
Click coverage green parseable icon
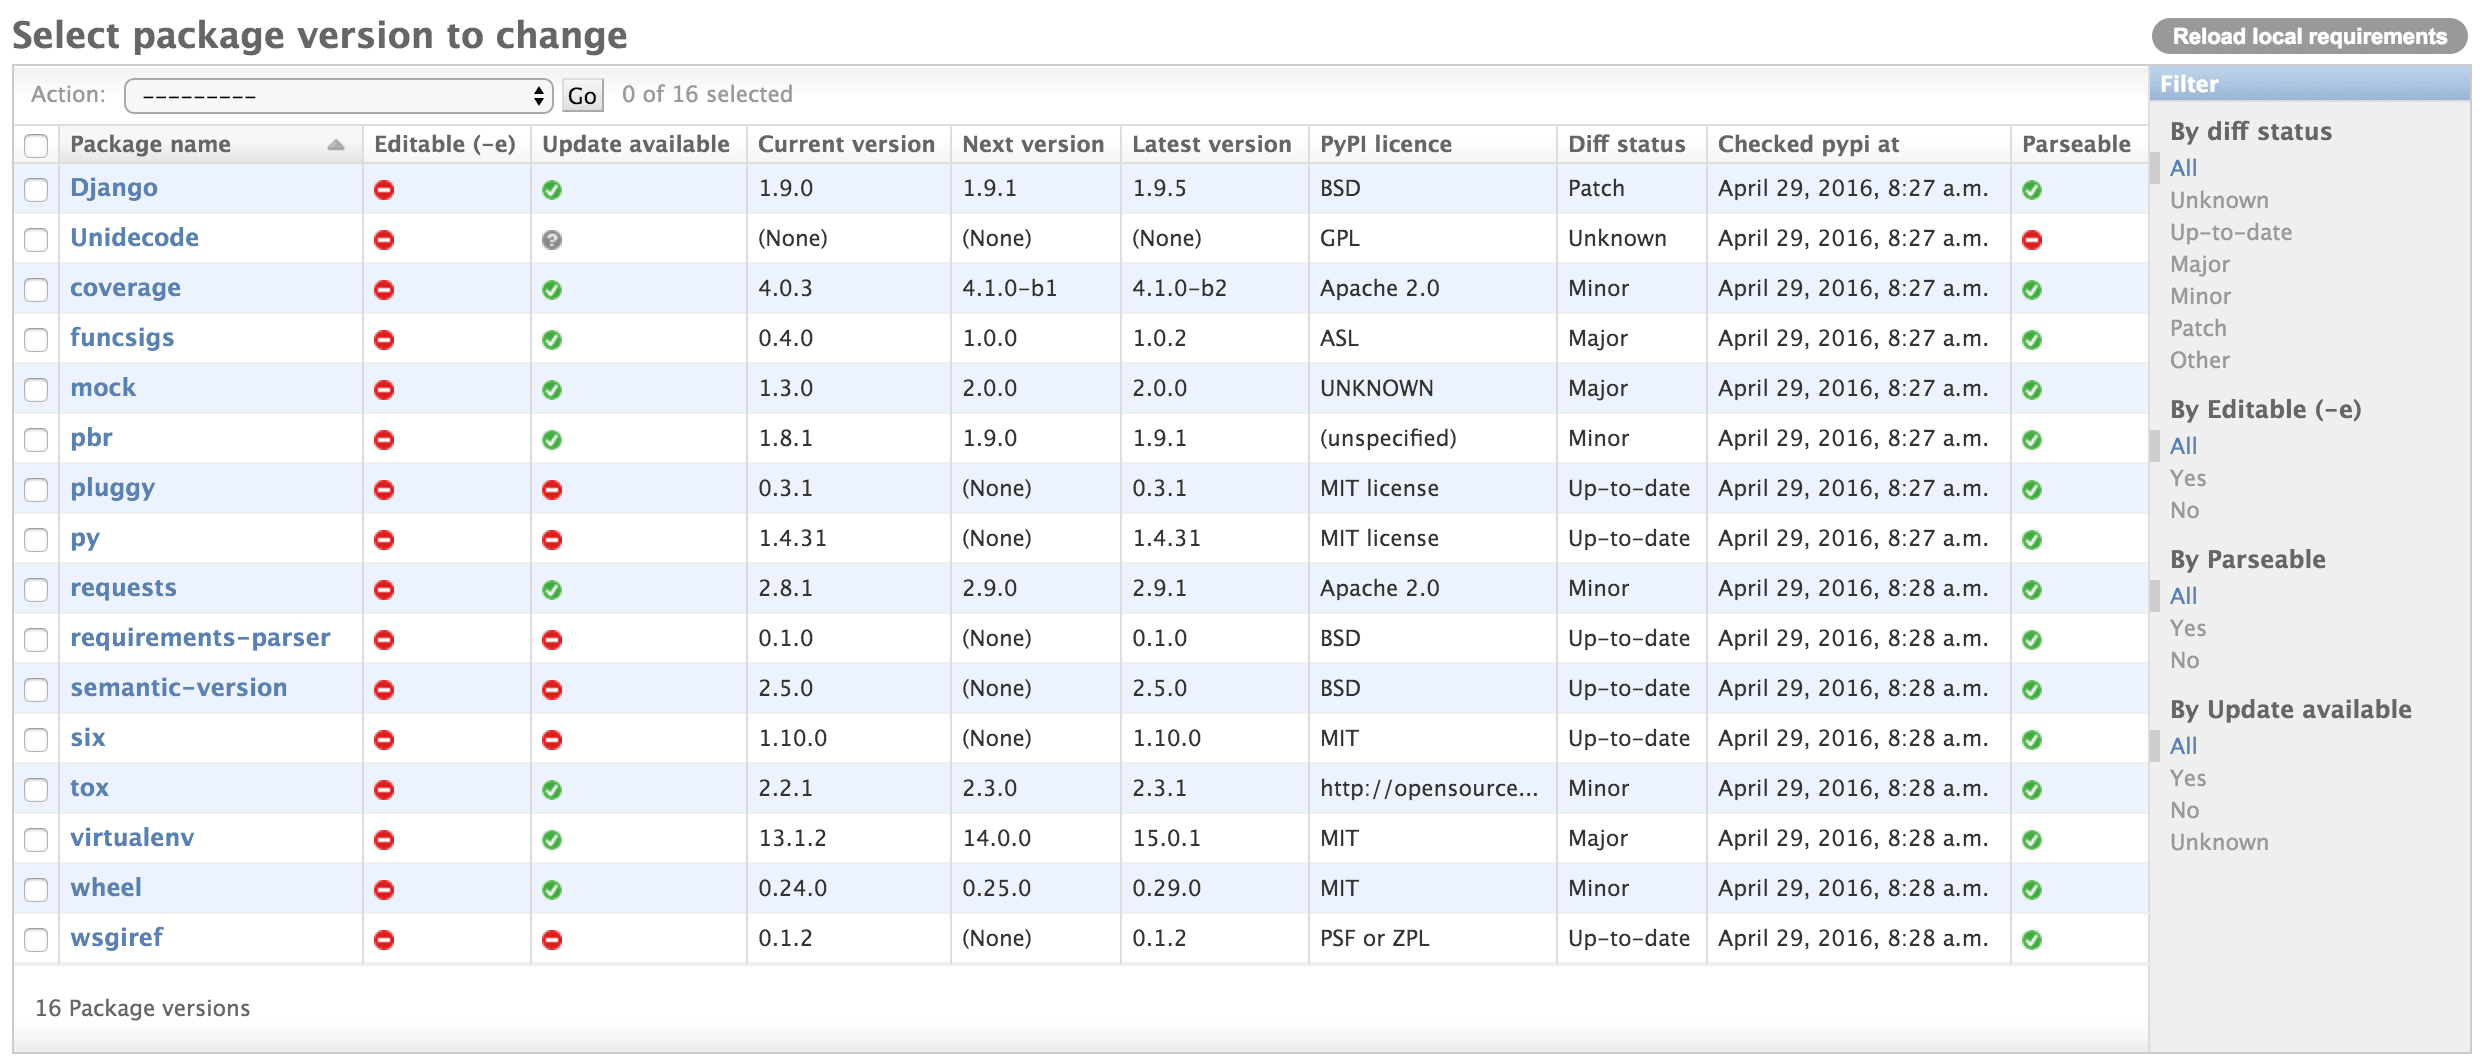[2032, 290]
